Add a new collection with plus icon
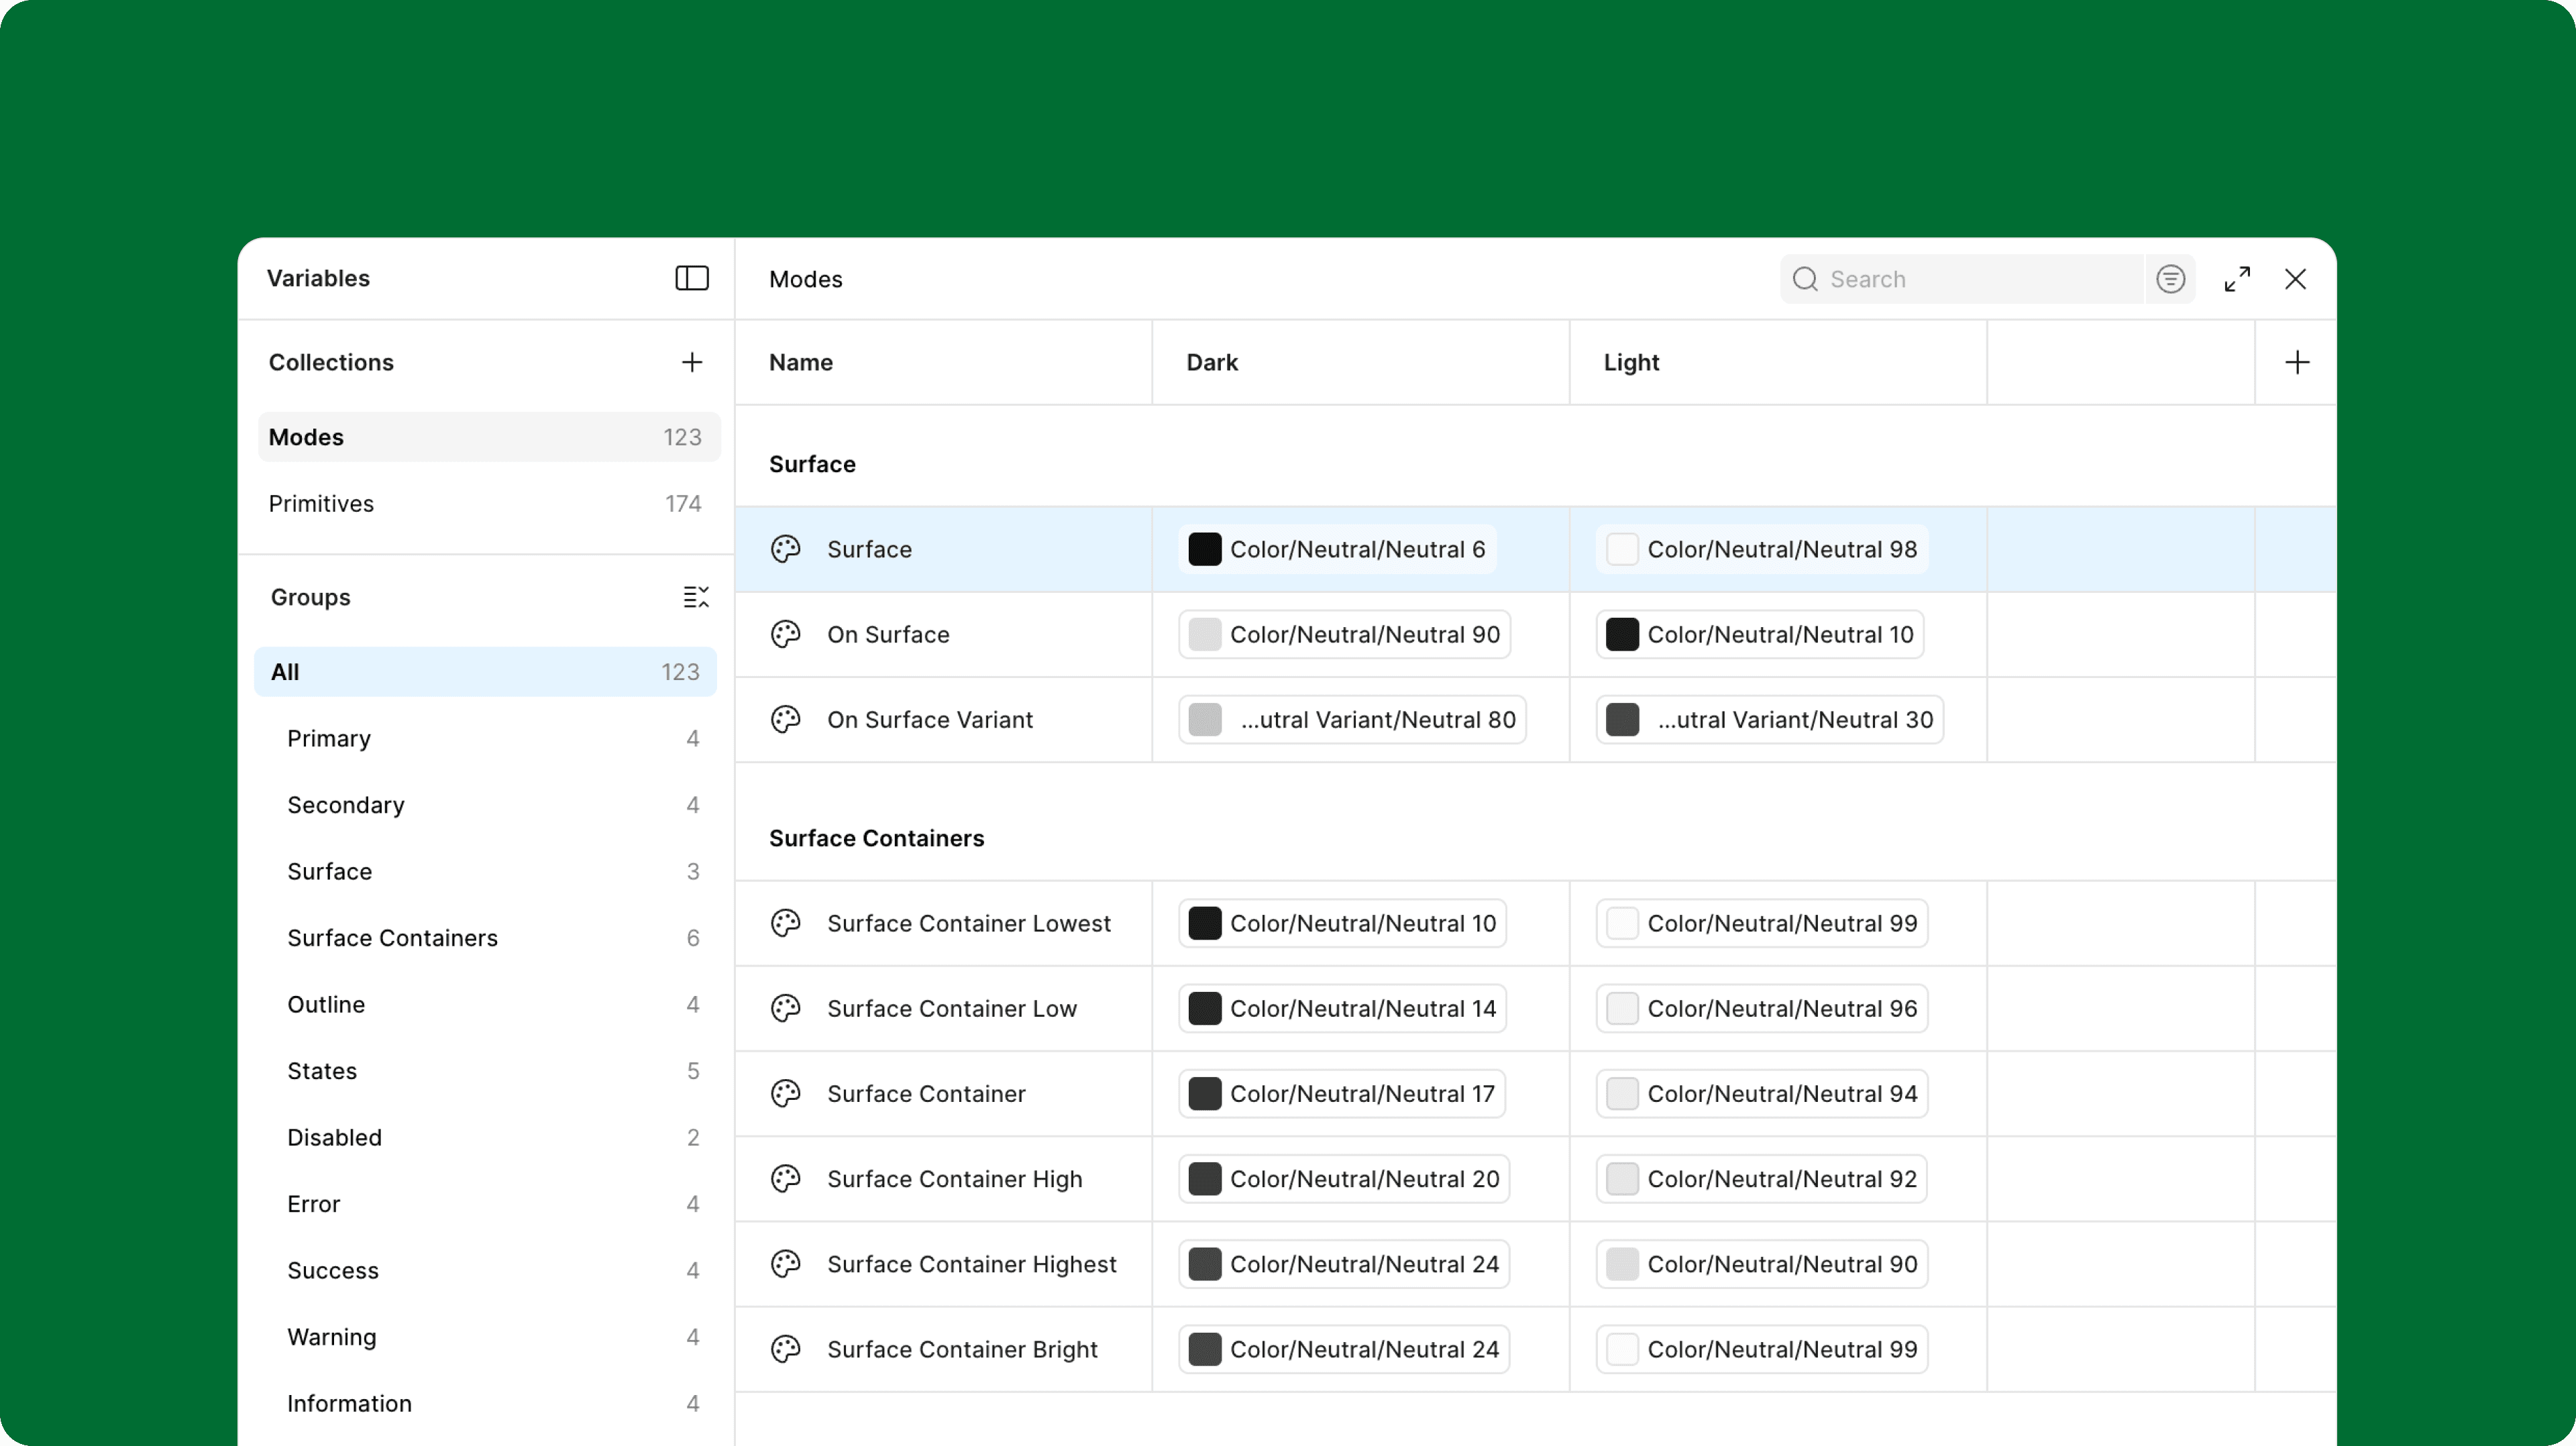2576x1446 pixels. 691,362
